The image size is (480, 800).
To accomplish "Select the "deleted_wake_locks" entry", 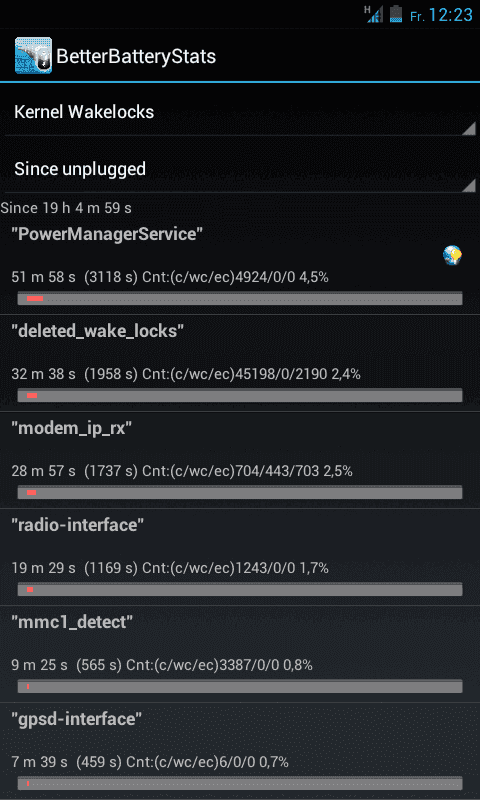I will (x=240, y=363).
